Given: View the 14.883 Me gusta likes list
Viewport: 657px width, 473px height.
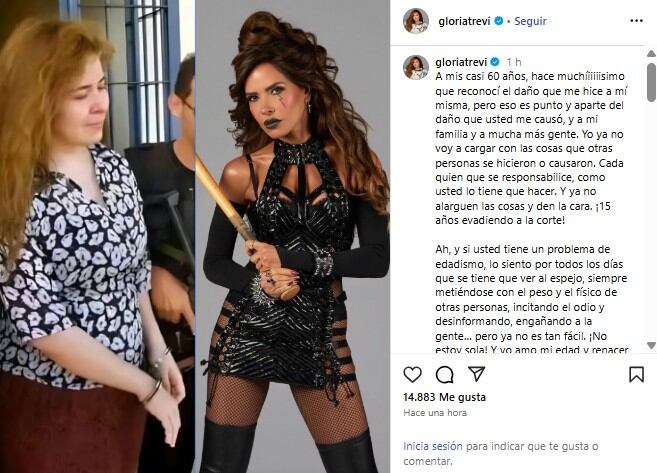Looking at the screenshot, I should click(445, 397).
